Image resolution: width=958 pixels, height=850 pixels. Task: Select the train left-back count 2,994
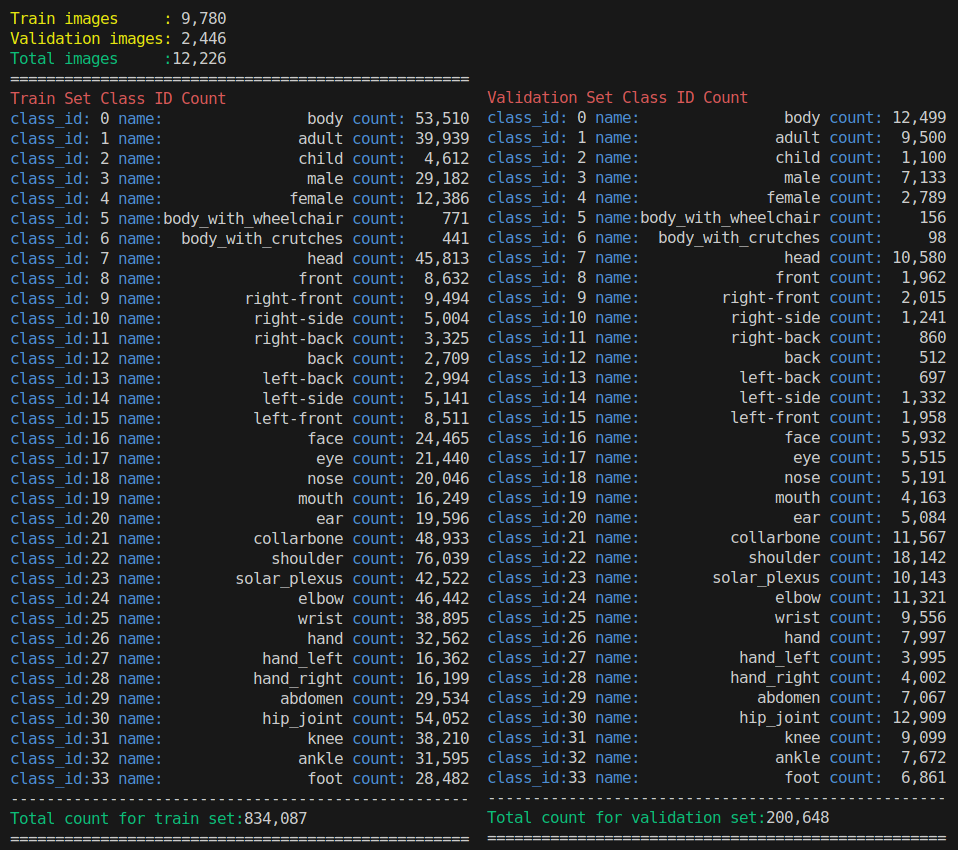tap(447, 379)
